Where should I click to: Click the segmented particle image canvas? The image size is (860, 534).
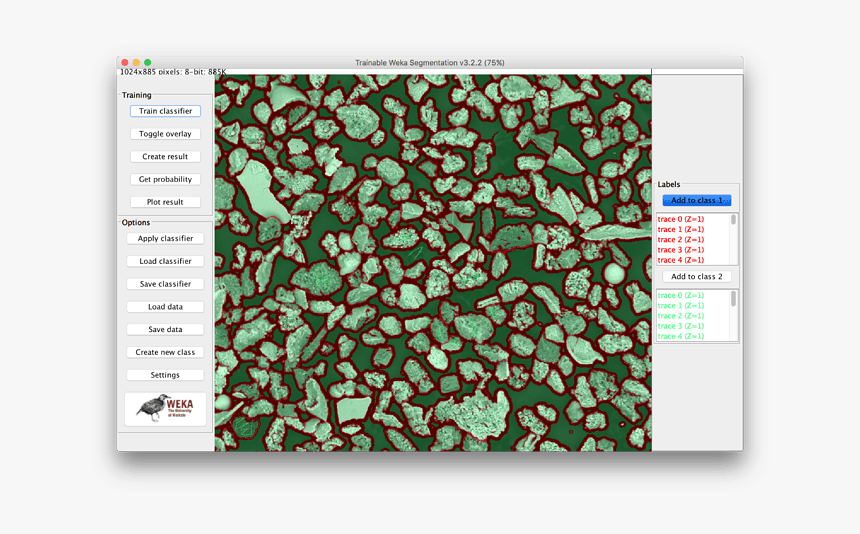click(x=433, y=263)
